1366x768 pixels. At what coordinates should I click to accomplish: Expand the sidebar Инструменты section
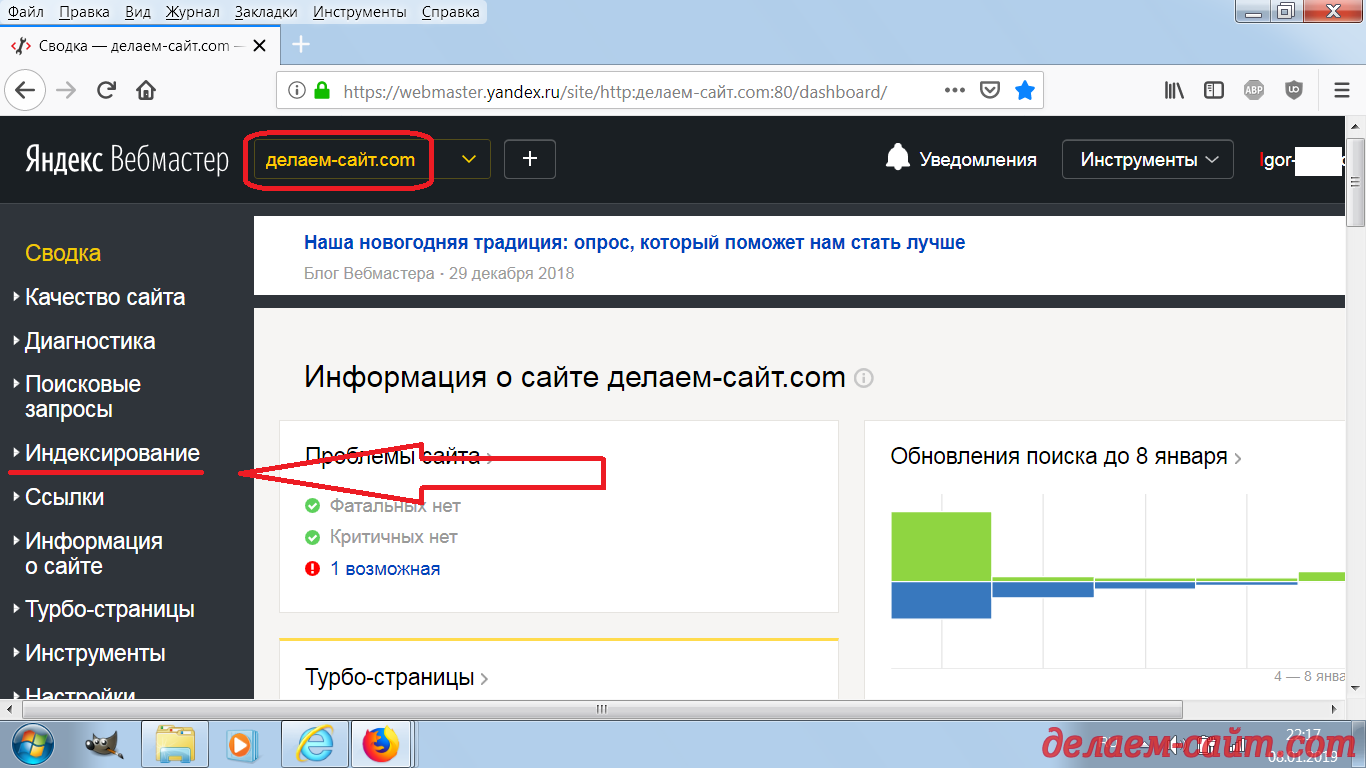point(95,653)
